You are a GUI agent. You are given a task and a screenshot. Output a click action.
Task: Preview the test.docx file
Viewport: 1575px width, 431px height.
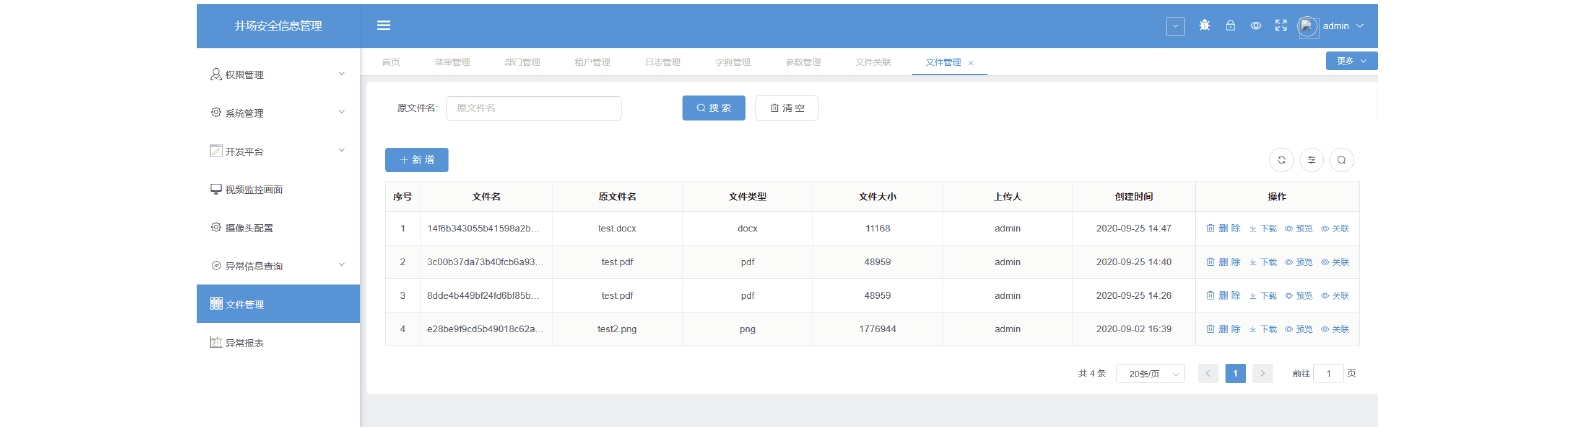1299,229
